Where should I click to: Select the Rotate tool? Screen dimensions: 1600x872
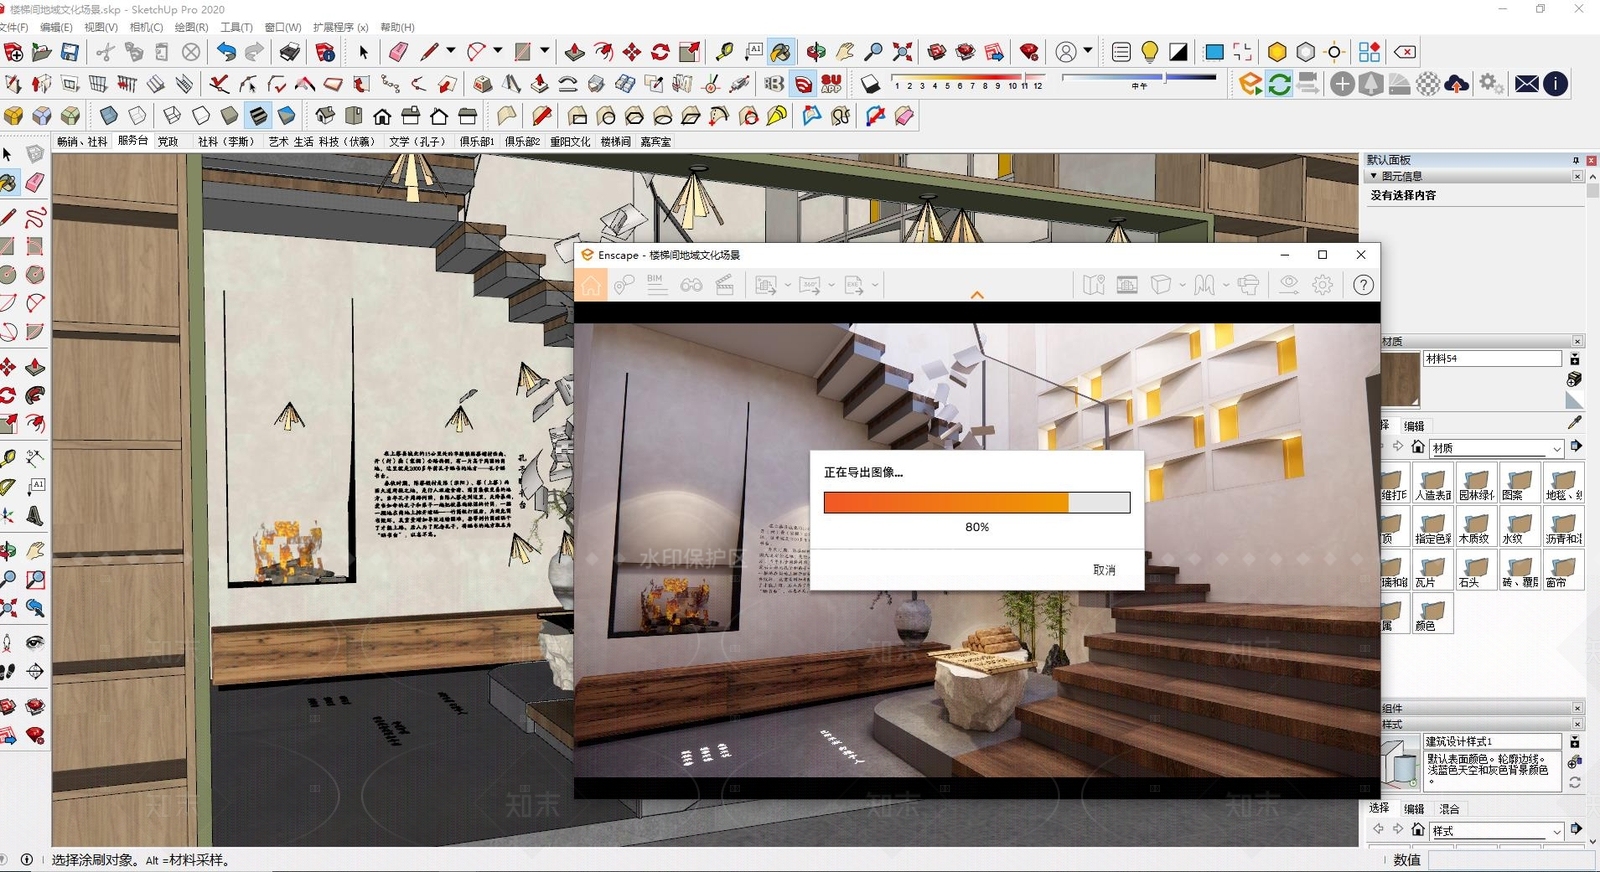click(660, 52)
